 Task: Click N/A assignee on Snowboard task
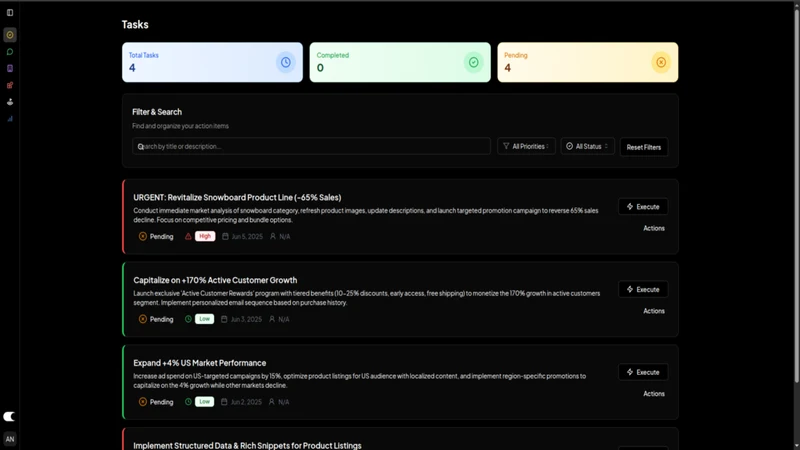(x=285, y=237)
